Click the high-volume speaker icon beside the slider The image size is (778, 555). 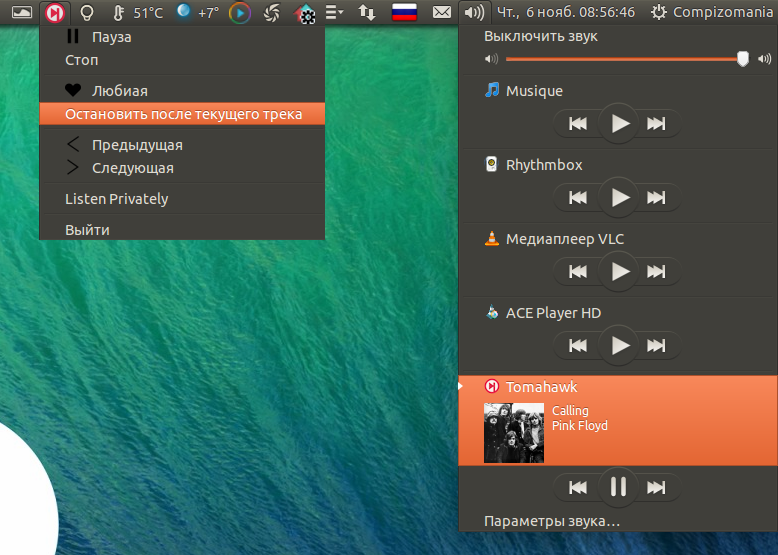pos(765,60)
